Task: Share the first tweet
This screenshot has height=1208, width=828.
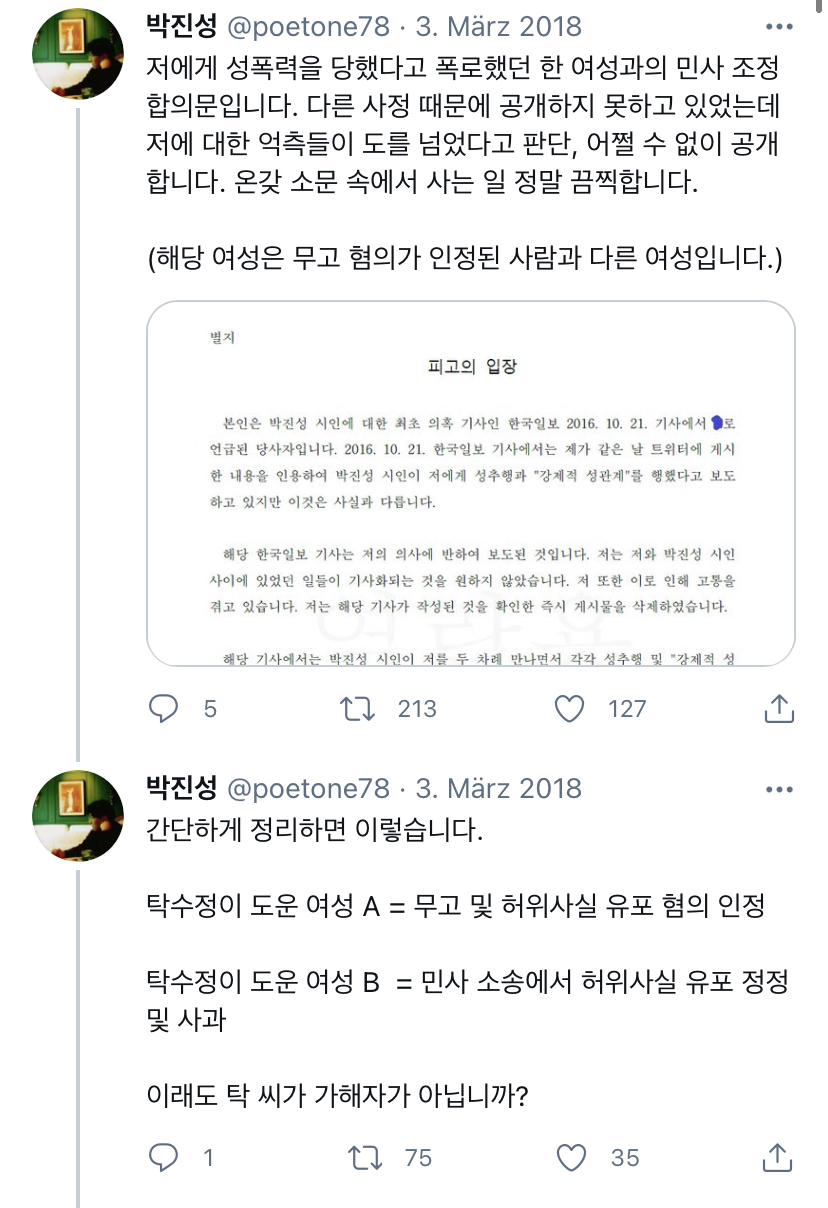Action: pyautogui.click(x=778, y=709)
